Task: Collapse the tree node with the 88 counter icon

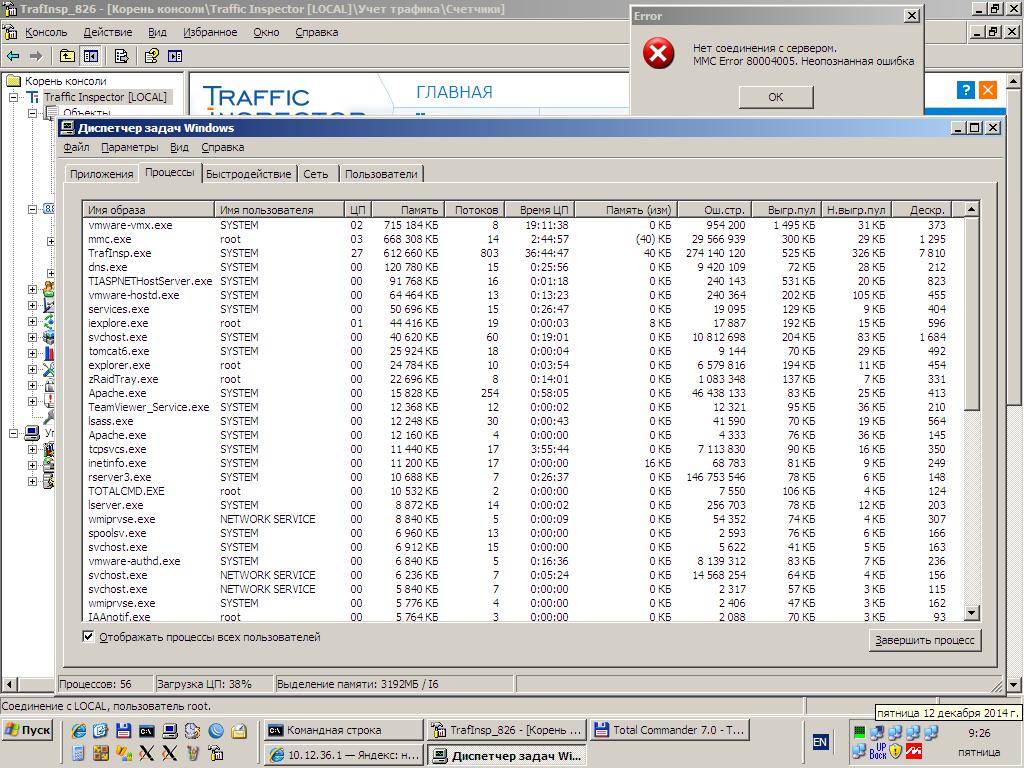Action: click(x=32, y=209)
